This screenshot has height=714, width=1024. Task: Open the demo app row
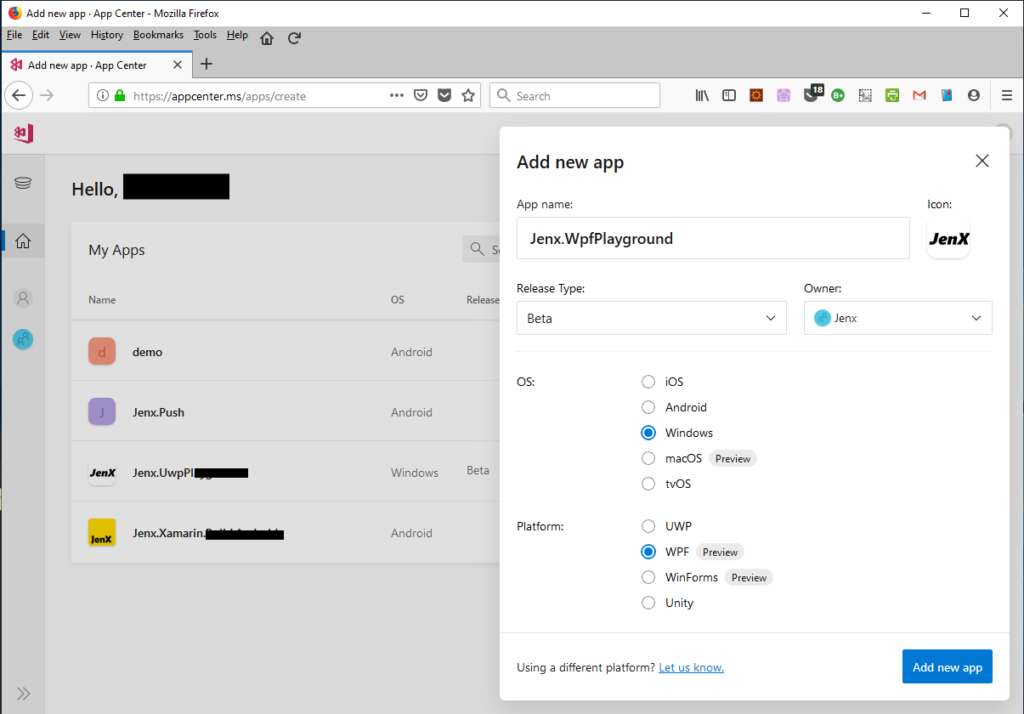[286, 351]
